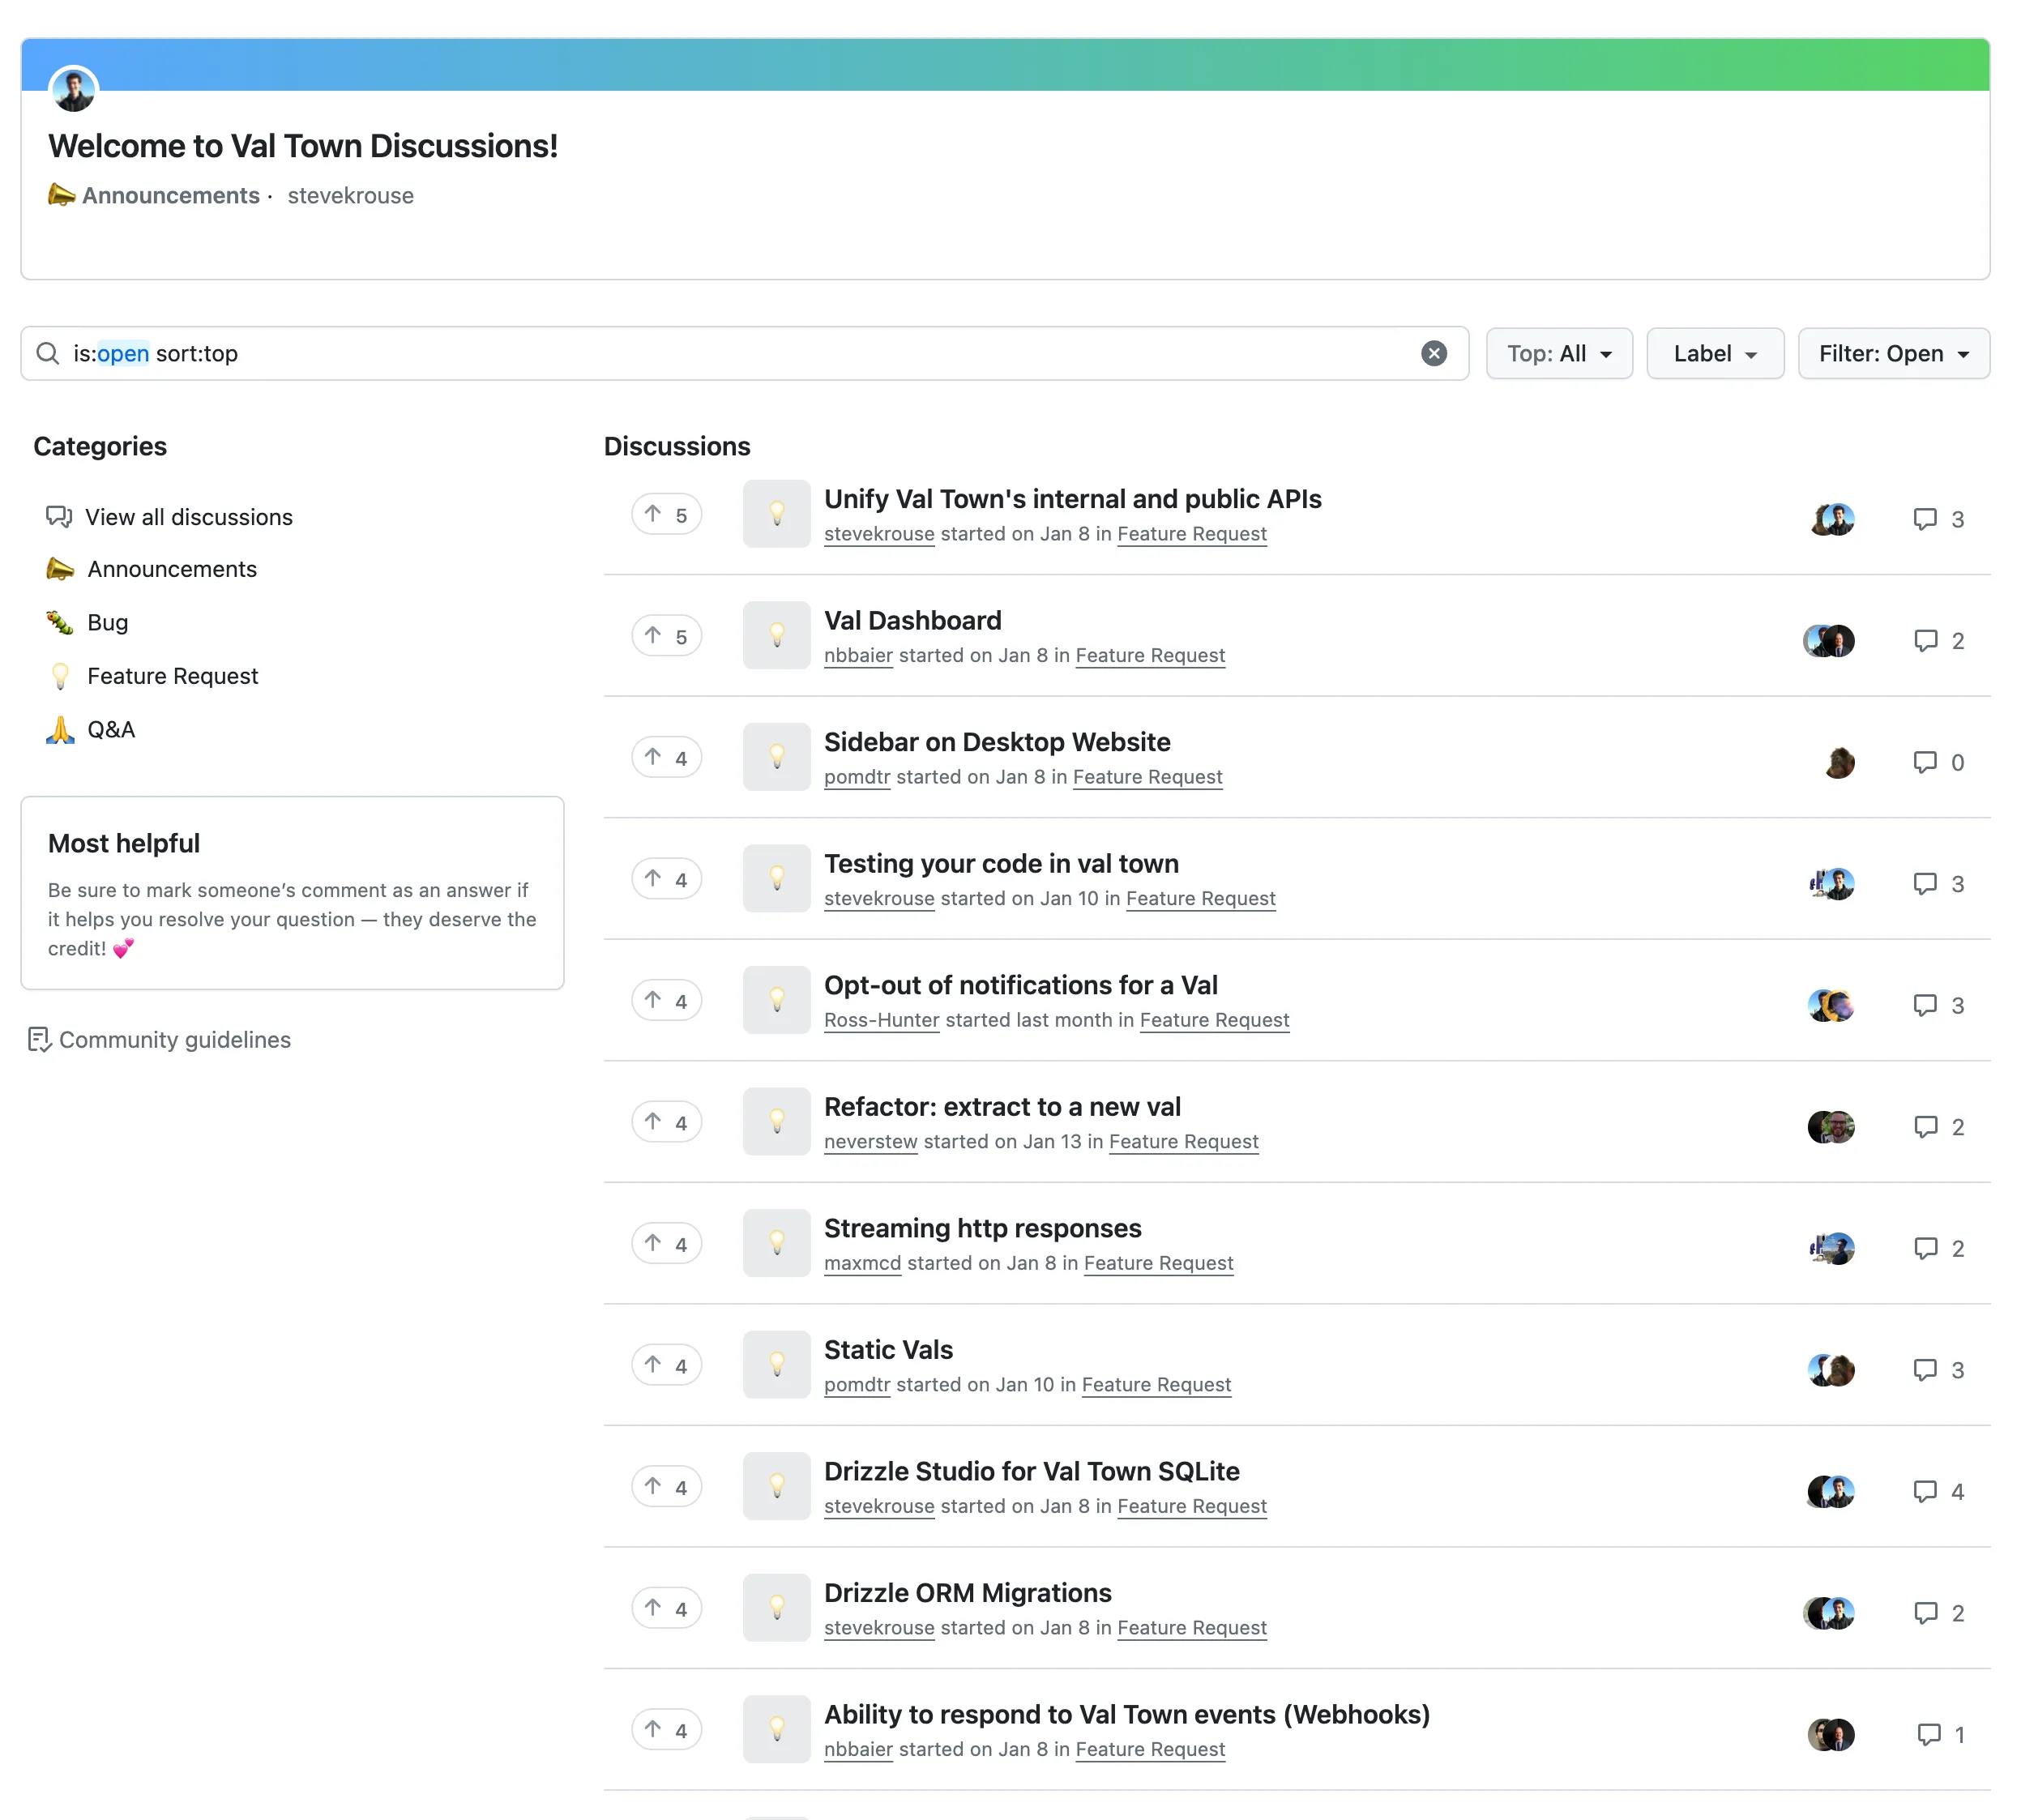Open the Filter: Open dropdown
The height and width of the screenshot is (1820, 2034).
click(x=1895, y=353)
